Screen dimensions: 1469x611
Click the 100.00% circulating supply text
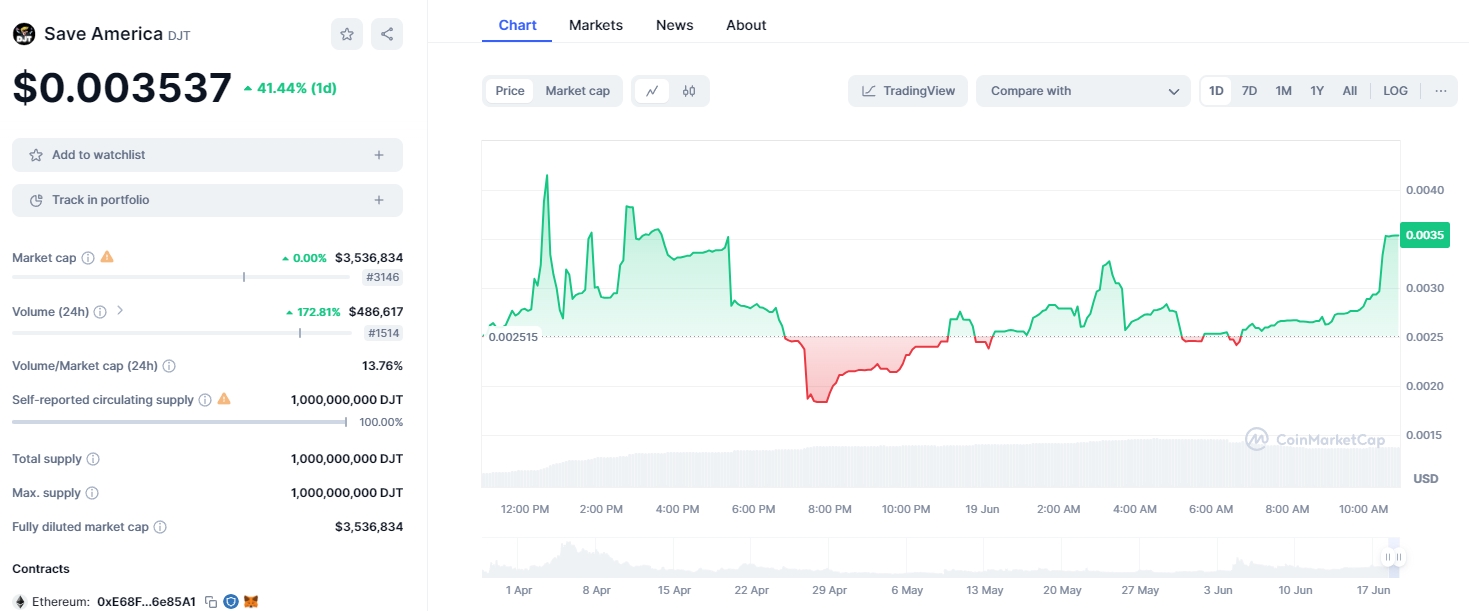(381, 422)
